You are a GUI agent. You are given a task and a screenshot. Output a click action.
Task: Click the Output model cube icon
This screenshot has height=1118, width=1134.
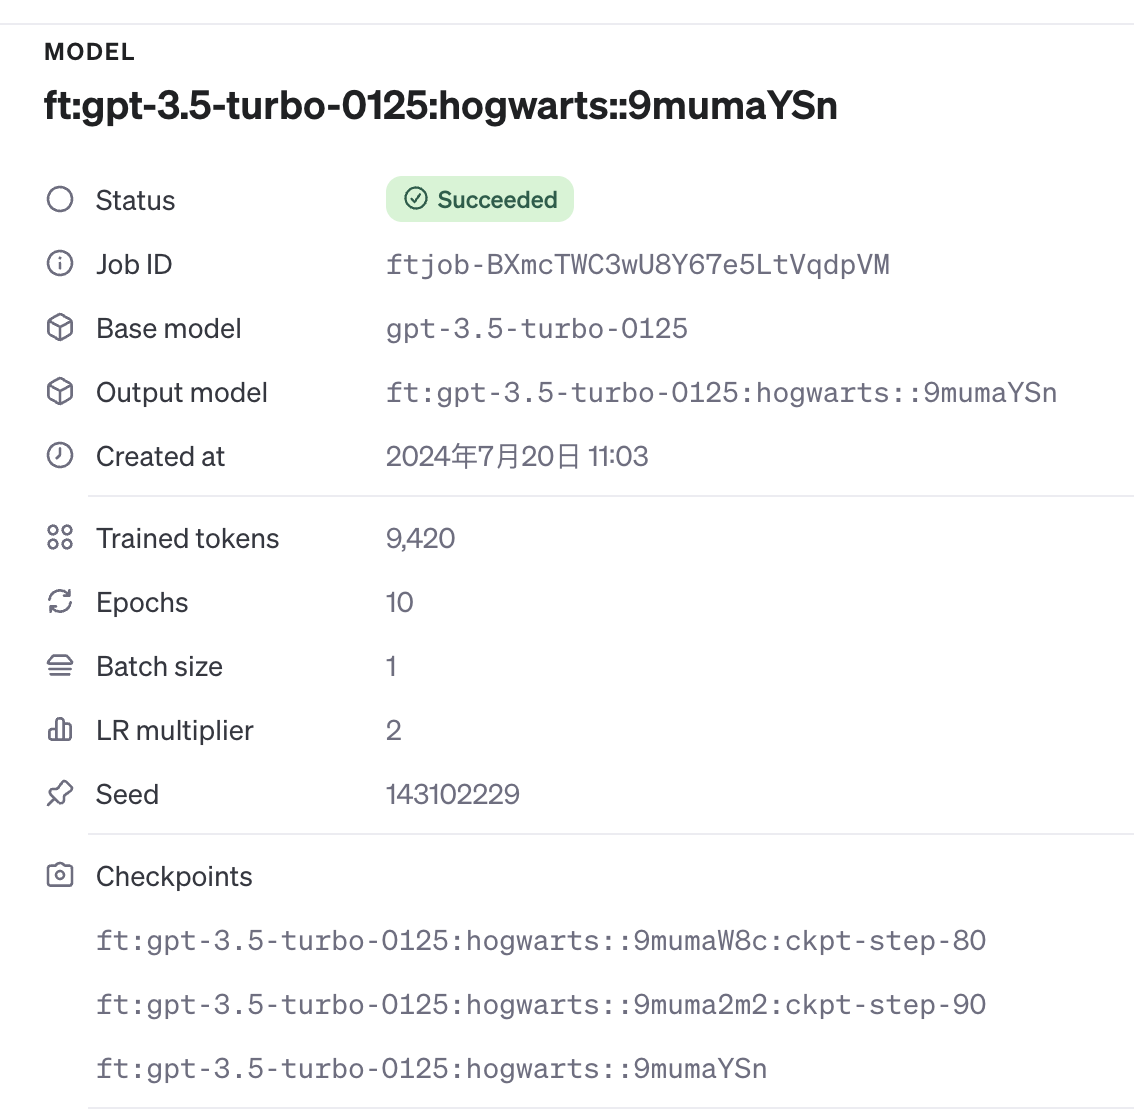click(x=60, y=392)
